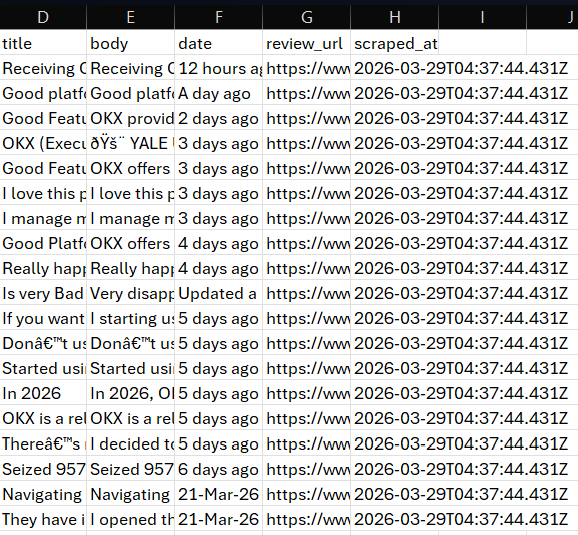
Task: Select column D header
Action: tap(43, 17)
